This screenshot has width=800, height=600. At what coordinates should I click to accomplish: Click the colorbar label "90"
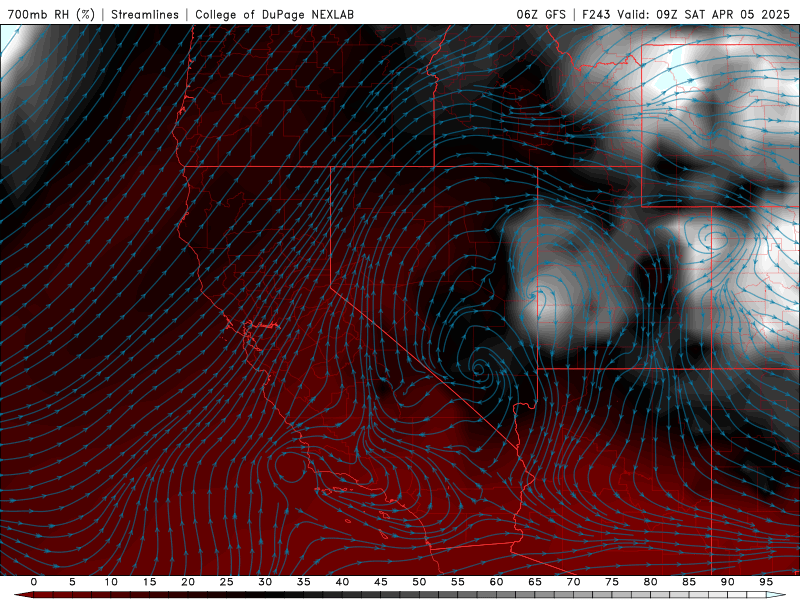[727, 582]
